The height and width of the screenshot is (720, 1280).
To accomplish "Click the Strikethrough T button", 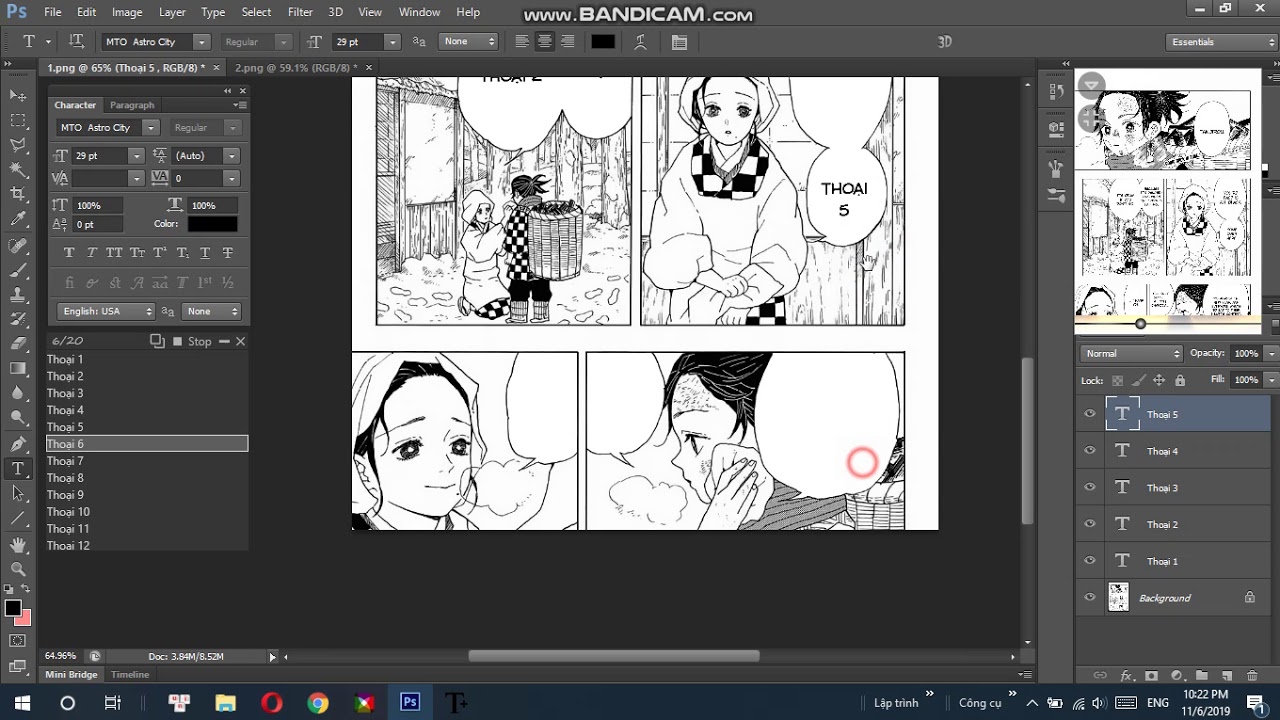I will [228, 253].
